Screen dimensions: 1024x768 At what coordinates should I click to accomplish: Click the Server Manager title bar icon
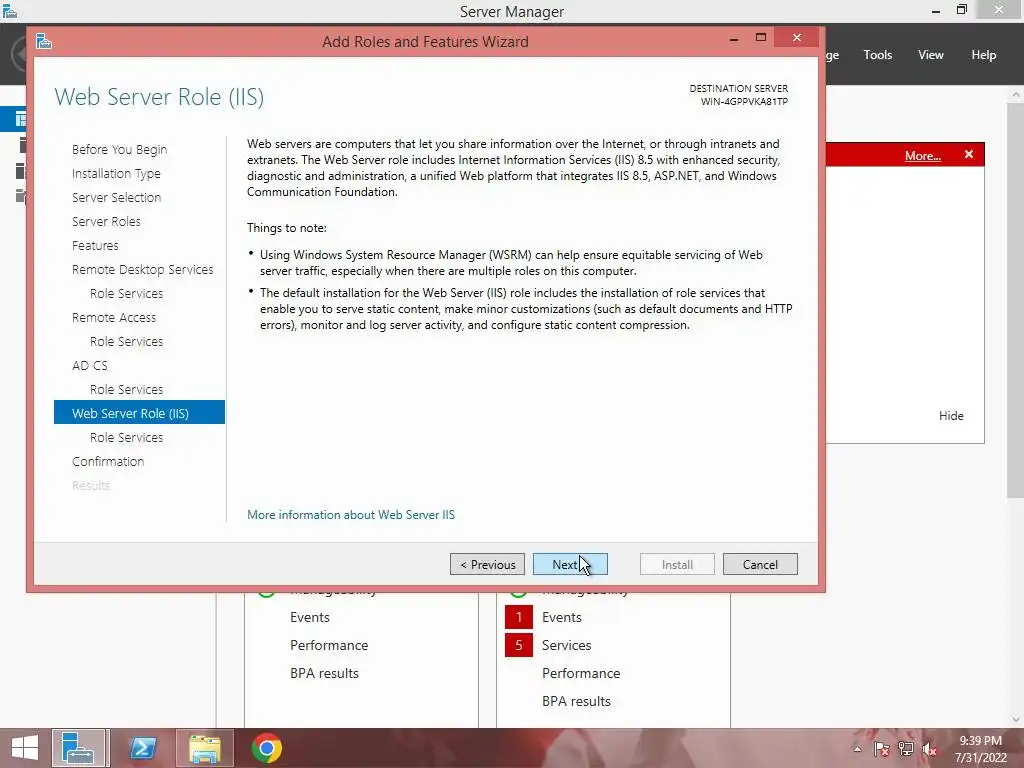coord(10,10)
